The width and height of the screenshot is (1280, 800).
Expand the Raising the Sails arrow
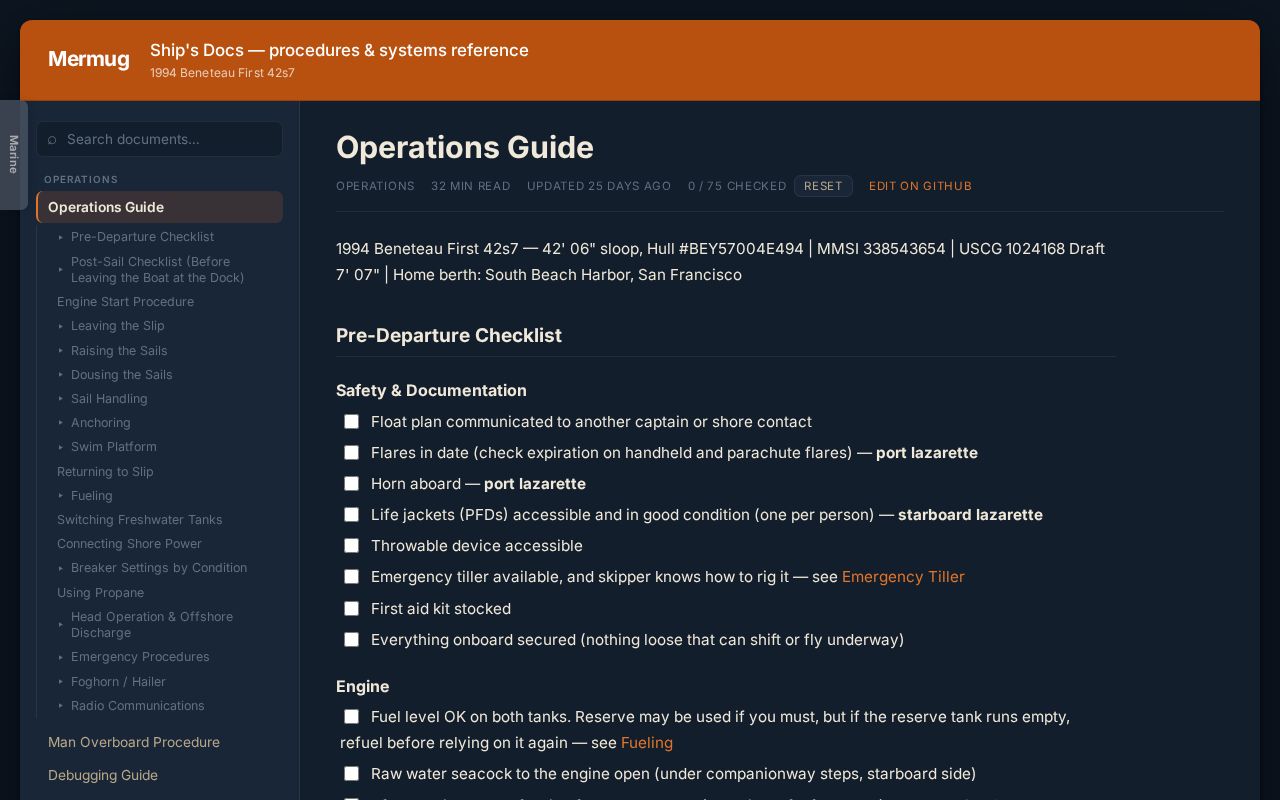(61, 351)
